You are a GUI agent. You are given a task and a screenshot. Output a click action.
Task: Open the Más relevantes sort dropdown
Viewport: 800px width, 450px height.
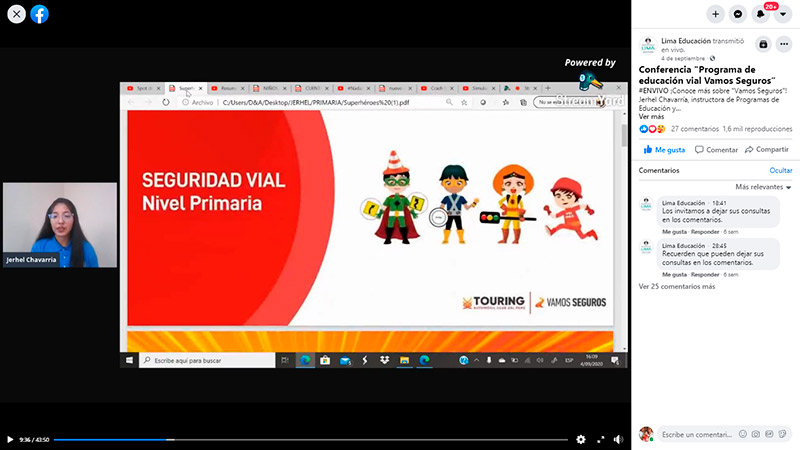click(x=763, y=187)
